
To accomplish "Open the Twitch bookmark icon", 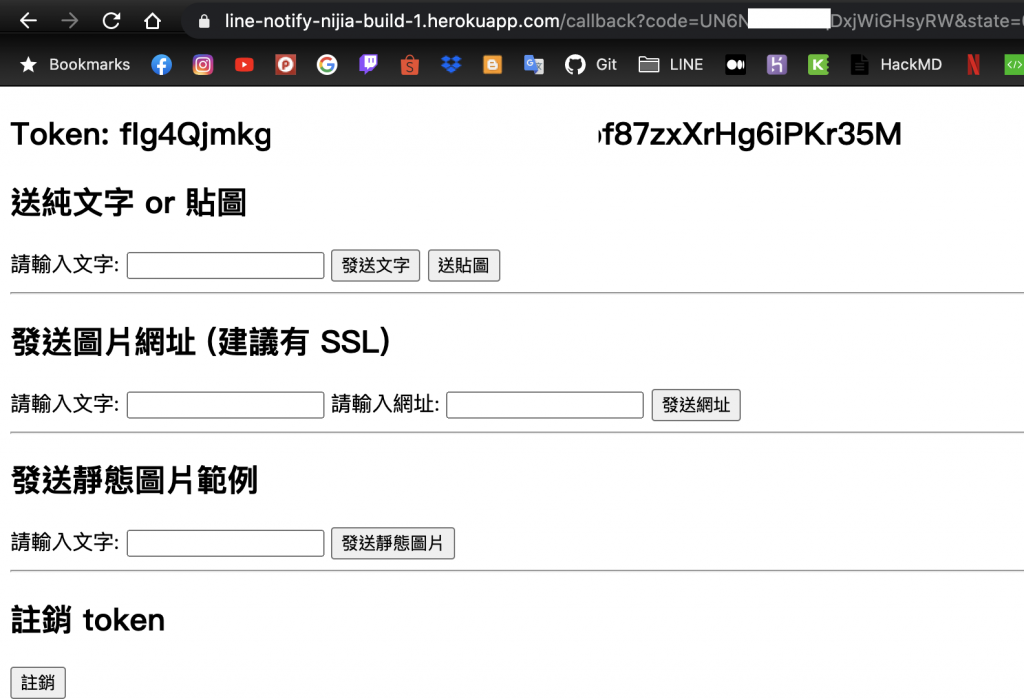I will point(368,65).
